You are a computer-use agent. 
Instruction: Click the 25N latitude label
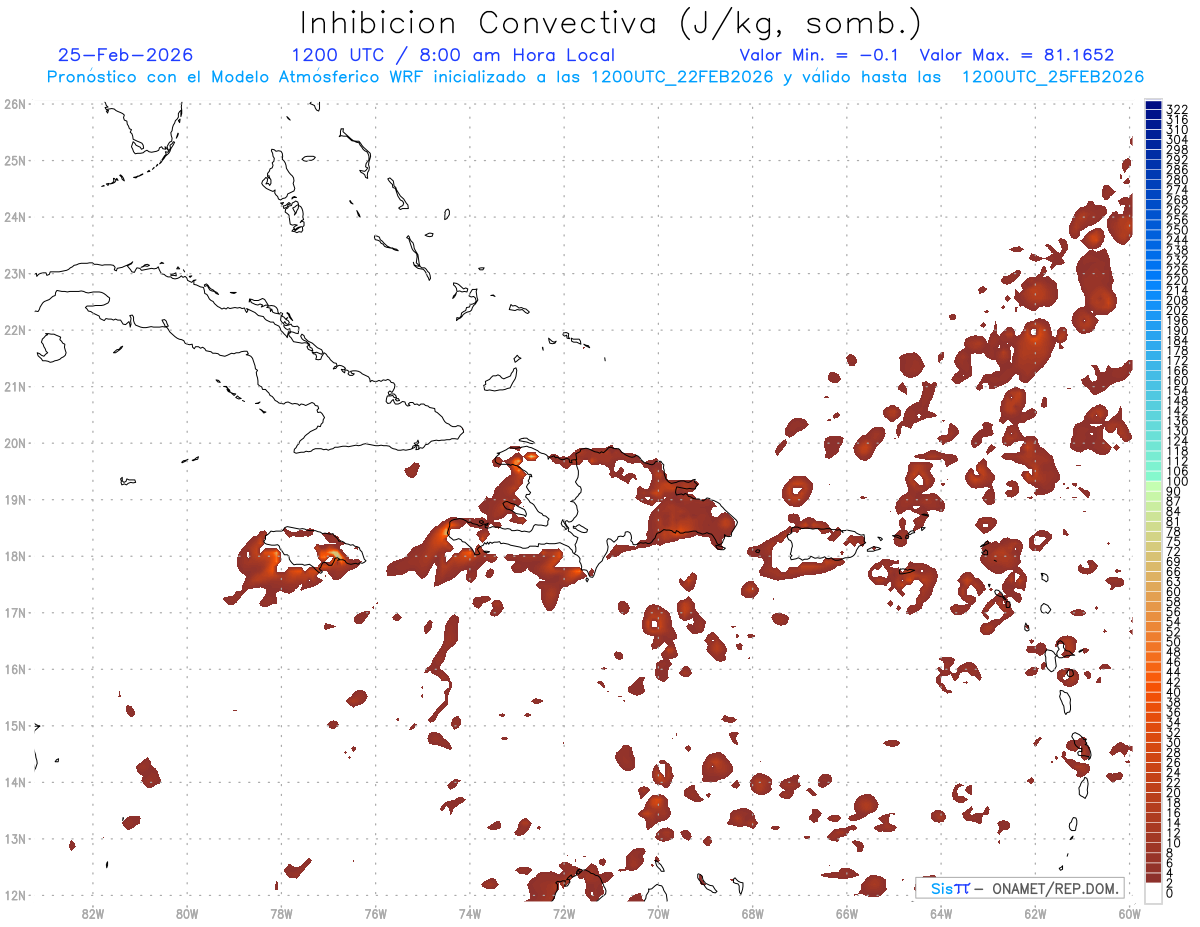click(14, 160)
